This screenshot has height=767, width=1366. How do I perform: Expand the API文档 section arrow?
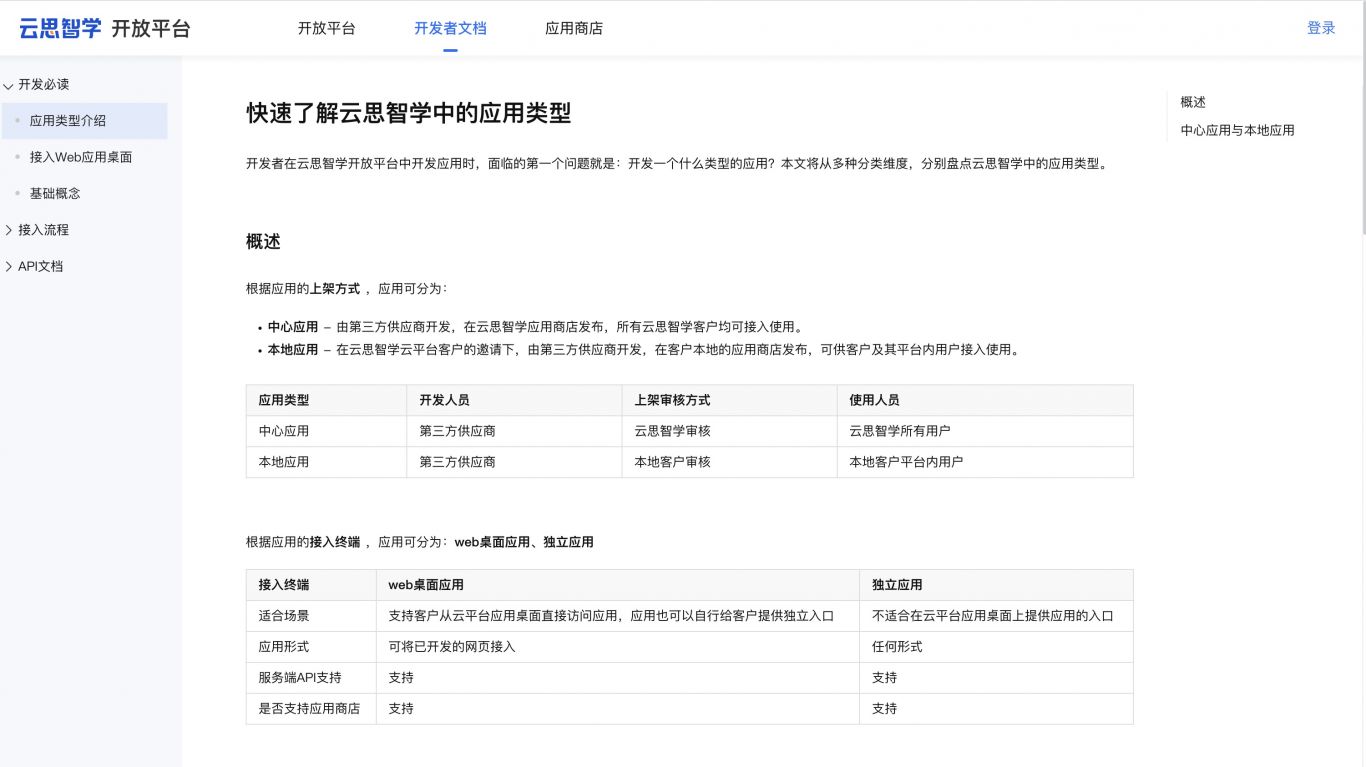tap(9, 266)
